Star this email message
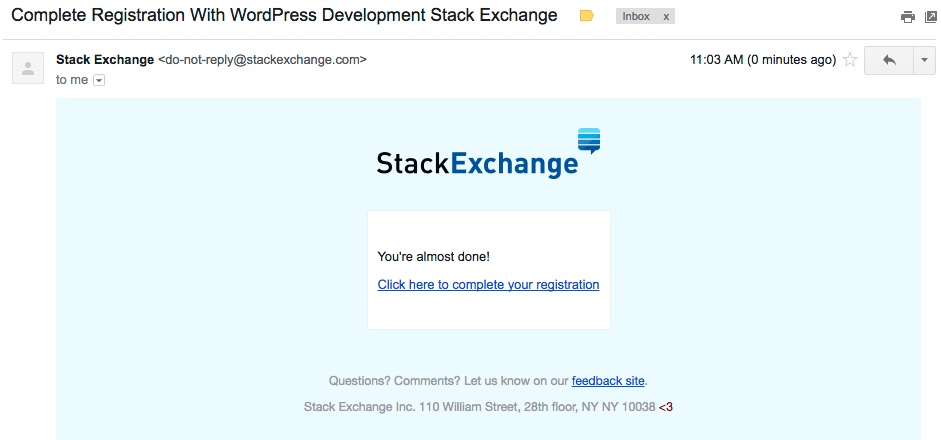941x440 pixels. coord(850,60)
